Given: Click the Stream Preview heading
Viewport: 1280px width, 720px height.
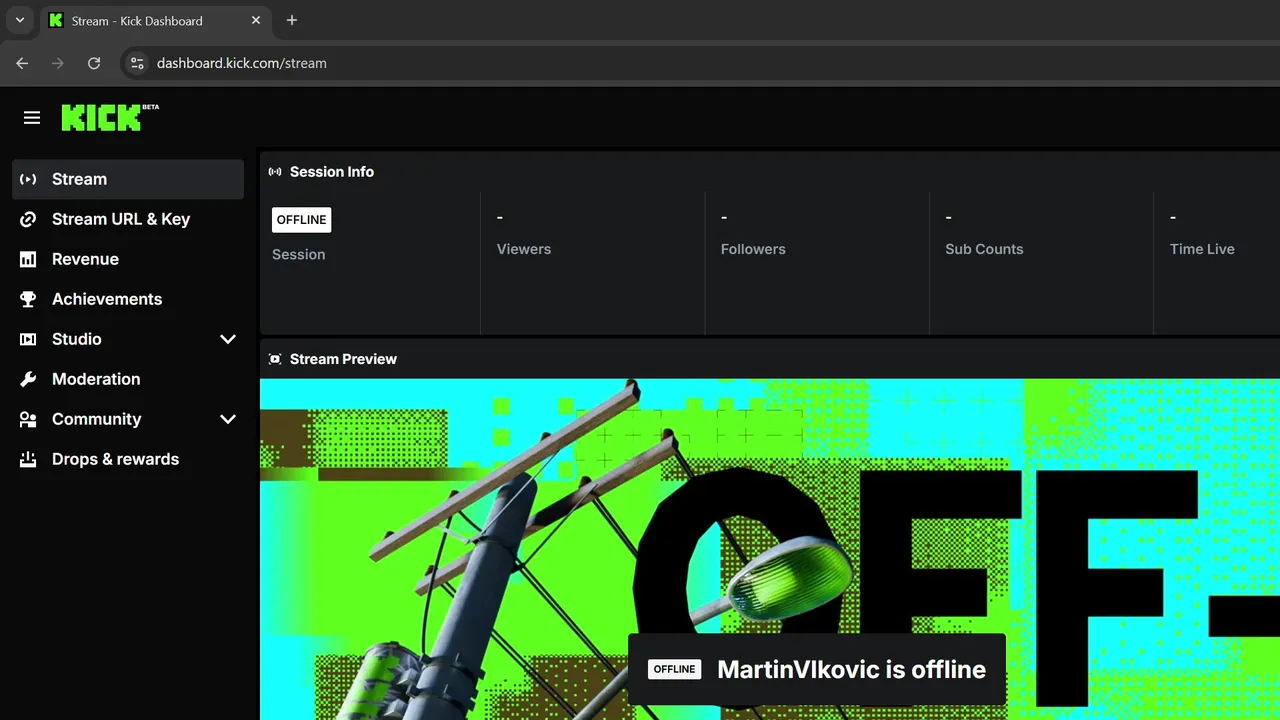Looking at the screenshot, I should (343, 359).
